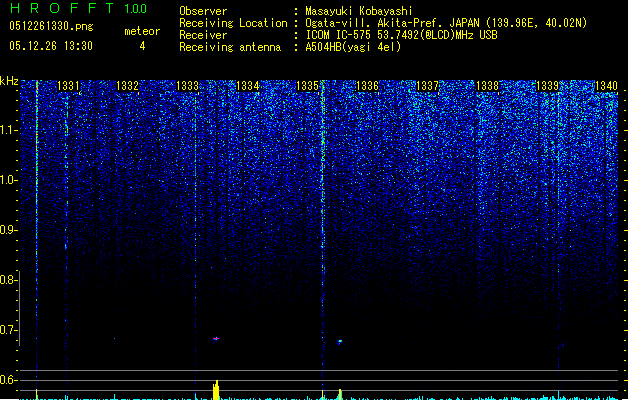629x400 pixels.
Task: Click the 0.7 frequency axis label
Action: tap(8, 330)
